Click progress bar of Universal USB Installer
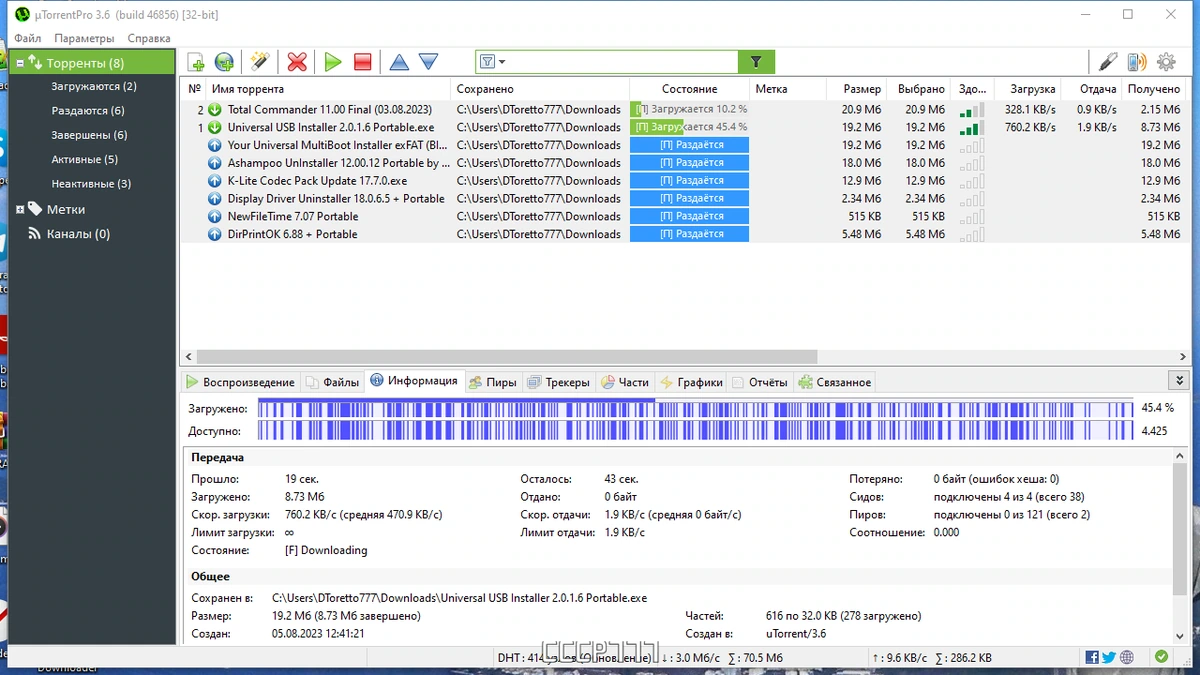 point(689,127)
